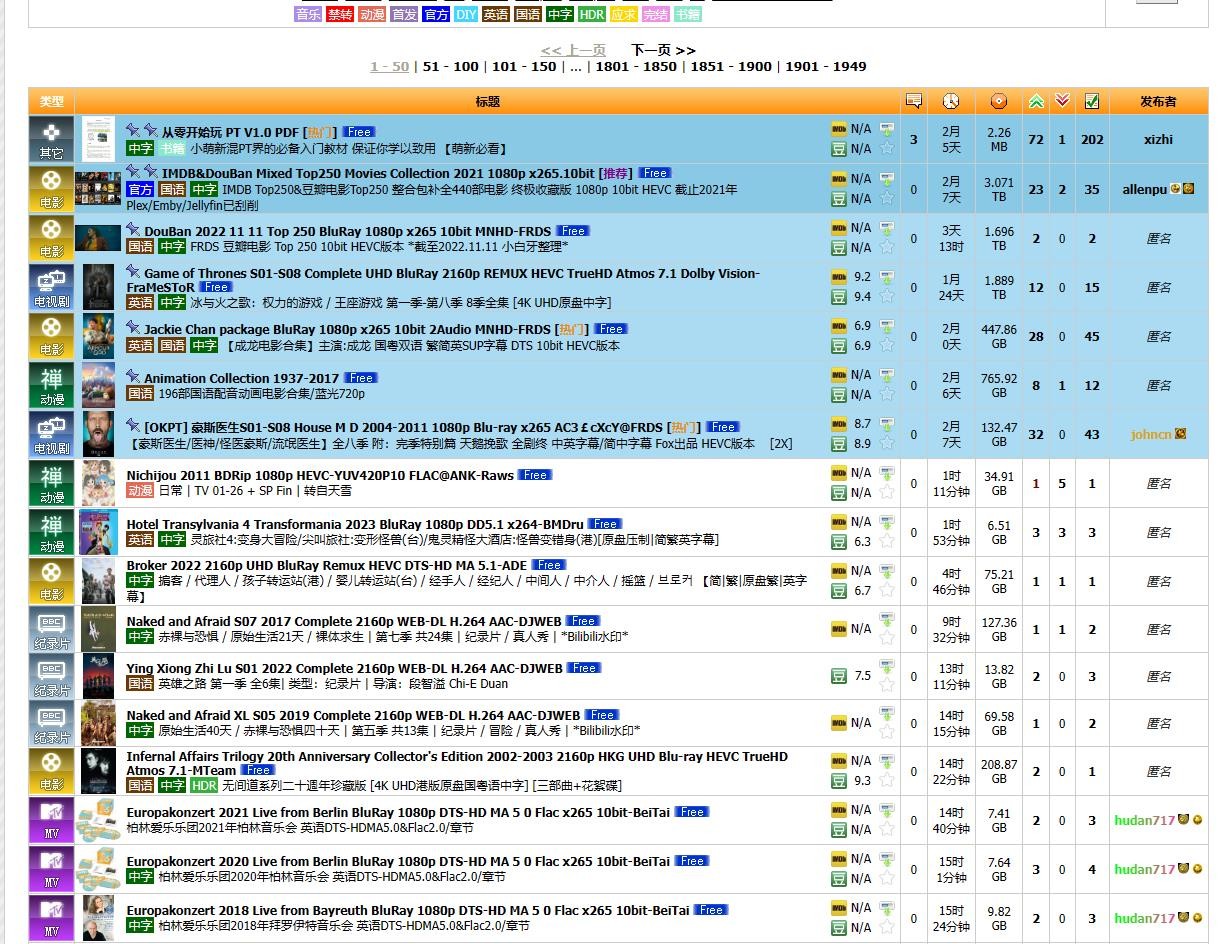Click Douban icon on Jackie Chan package row
The width and height of the screenshot is (1232, 944).
[x=839, y=345]
